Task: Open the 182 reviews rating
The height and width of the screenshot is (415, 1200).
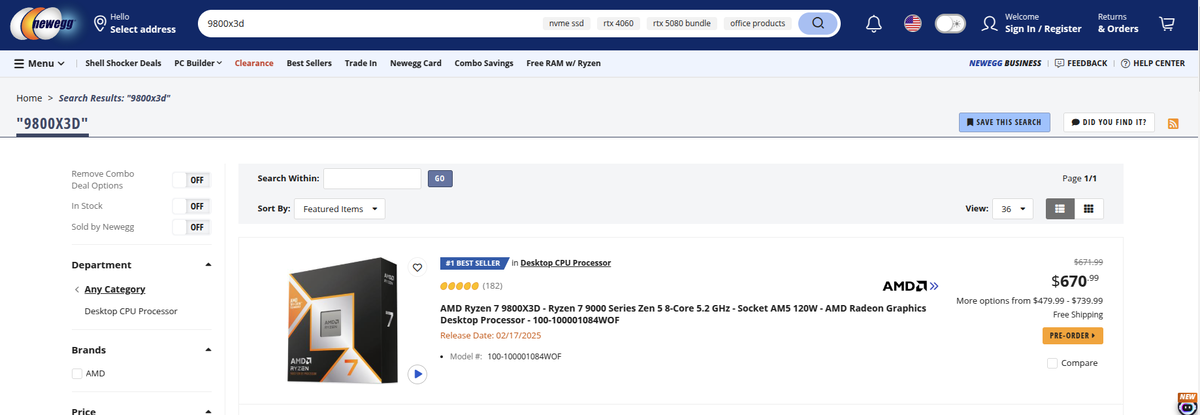Action: 471,286
